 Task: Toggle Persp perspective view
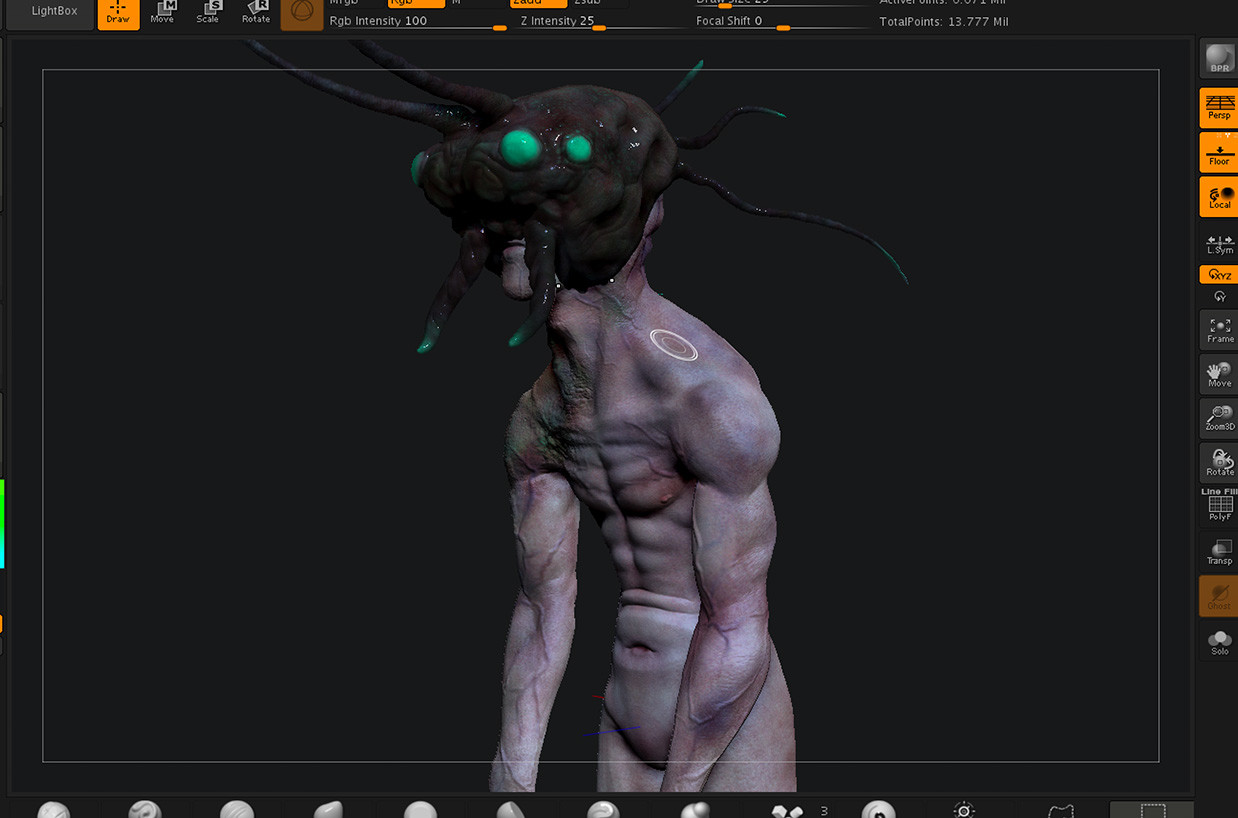click(x=1219, y=107)
